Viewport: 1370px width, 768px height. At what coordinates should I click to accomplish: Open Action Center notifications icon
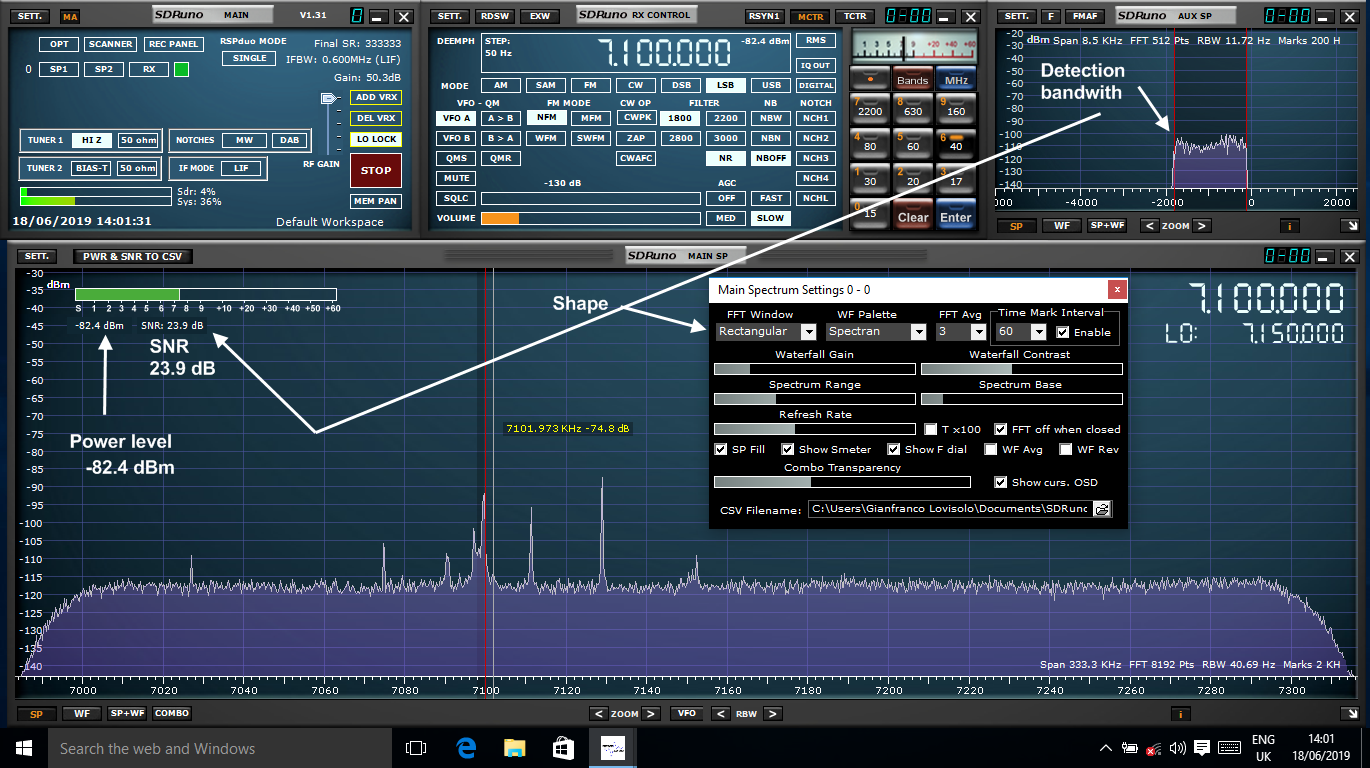[1203, 748]
